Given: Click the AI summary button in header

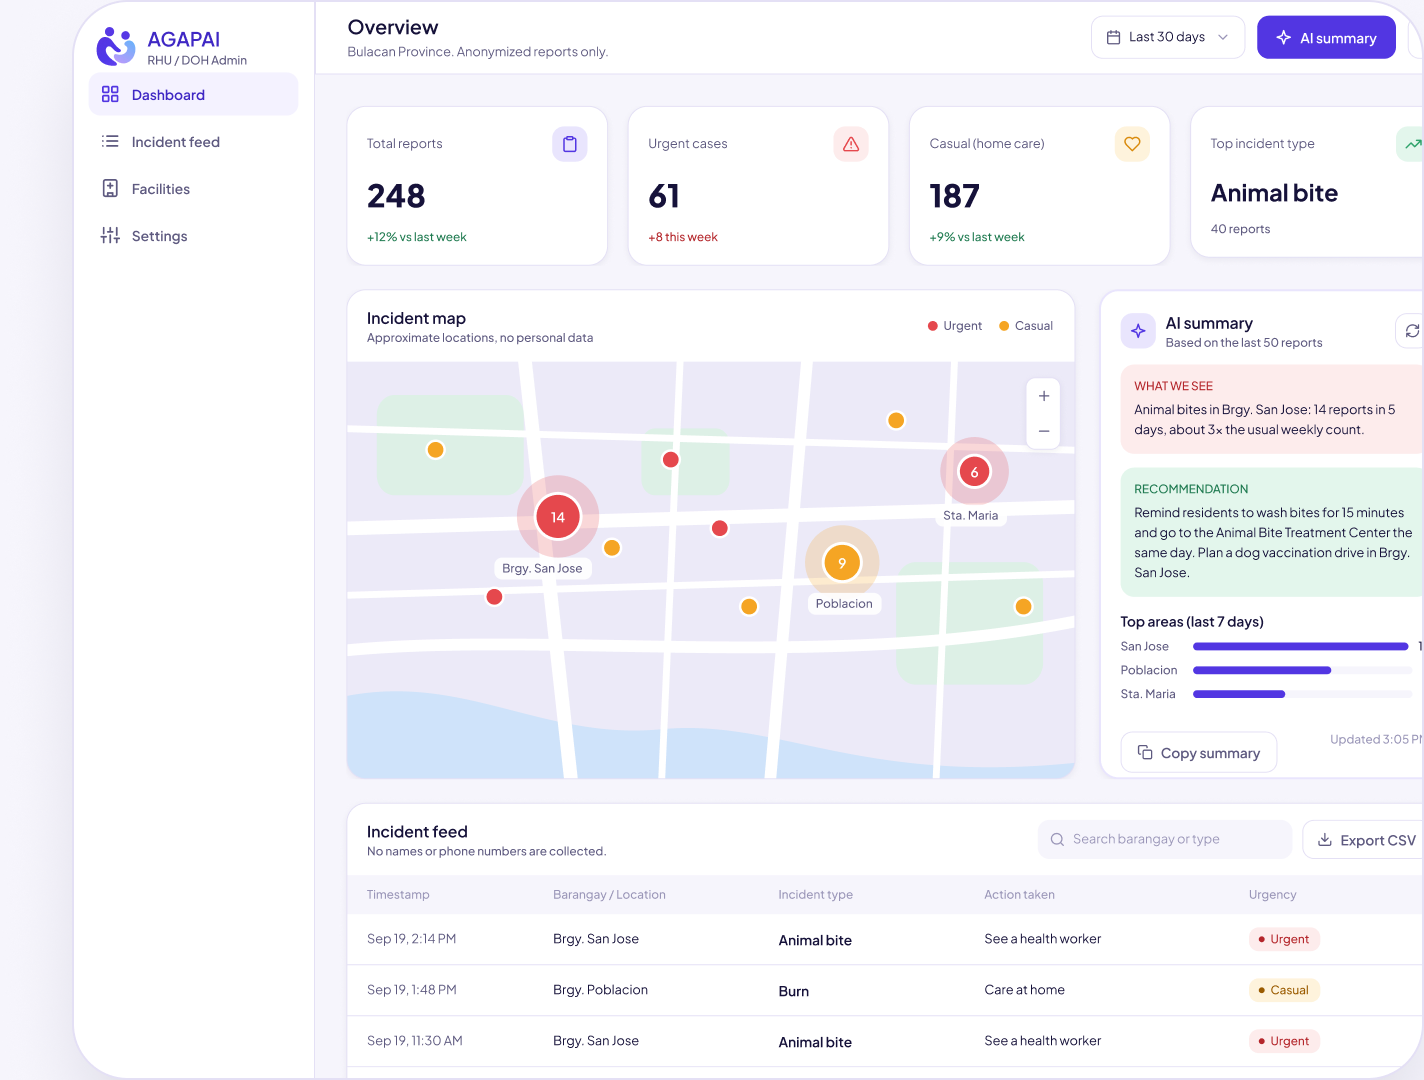Looking at the screenshot, I should coord(1326,37).
